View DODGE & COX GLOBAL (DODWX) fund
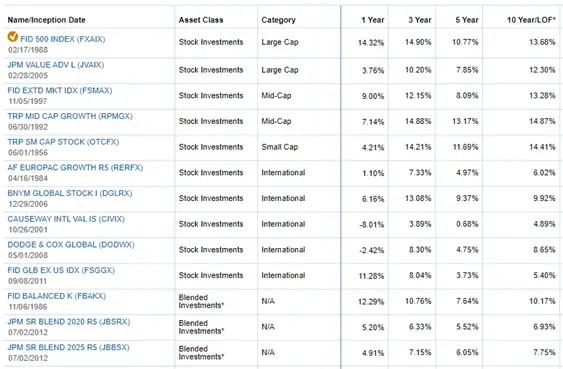The image size is (563, 369). click(x=71, y=244)
